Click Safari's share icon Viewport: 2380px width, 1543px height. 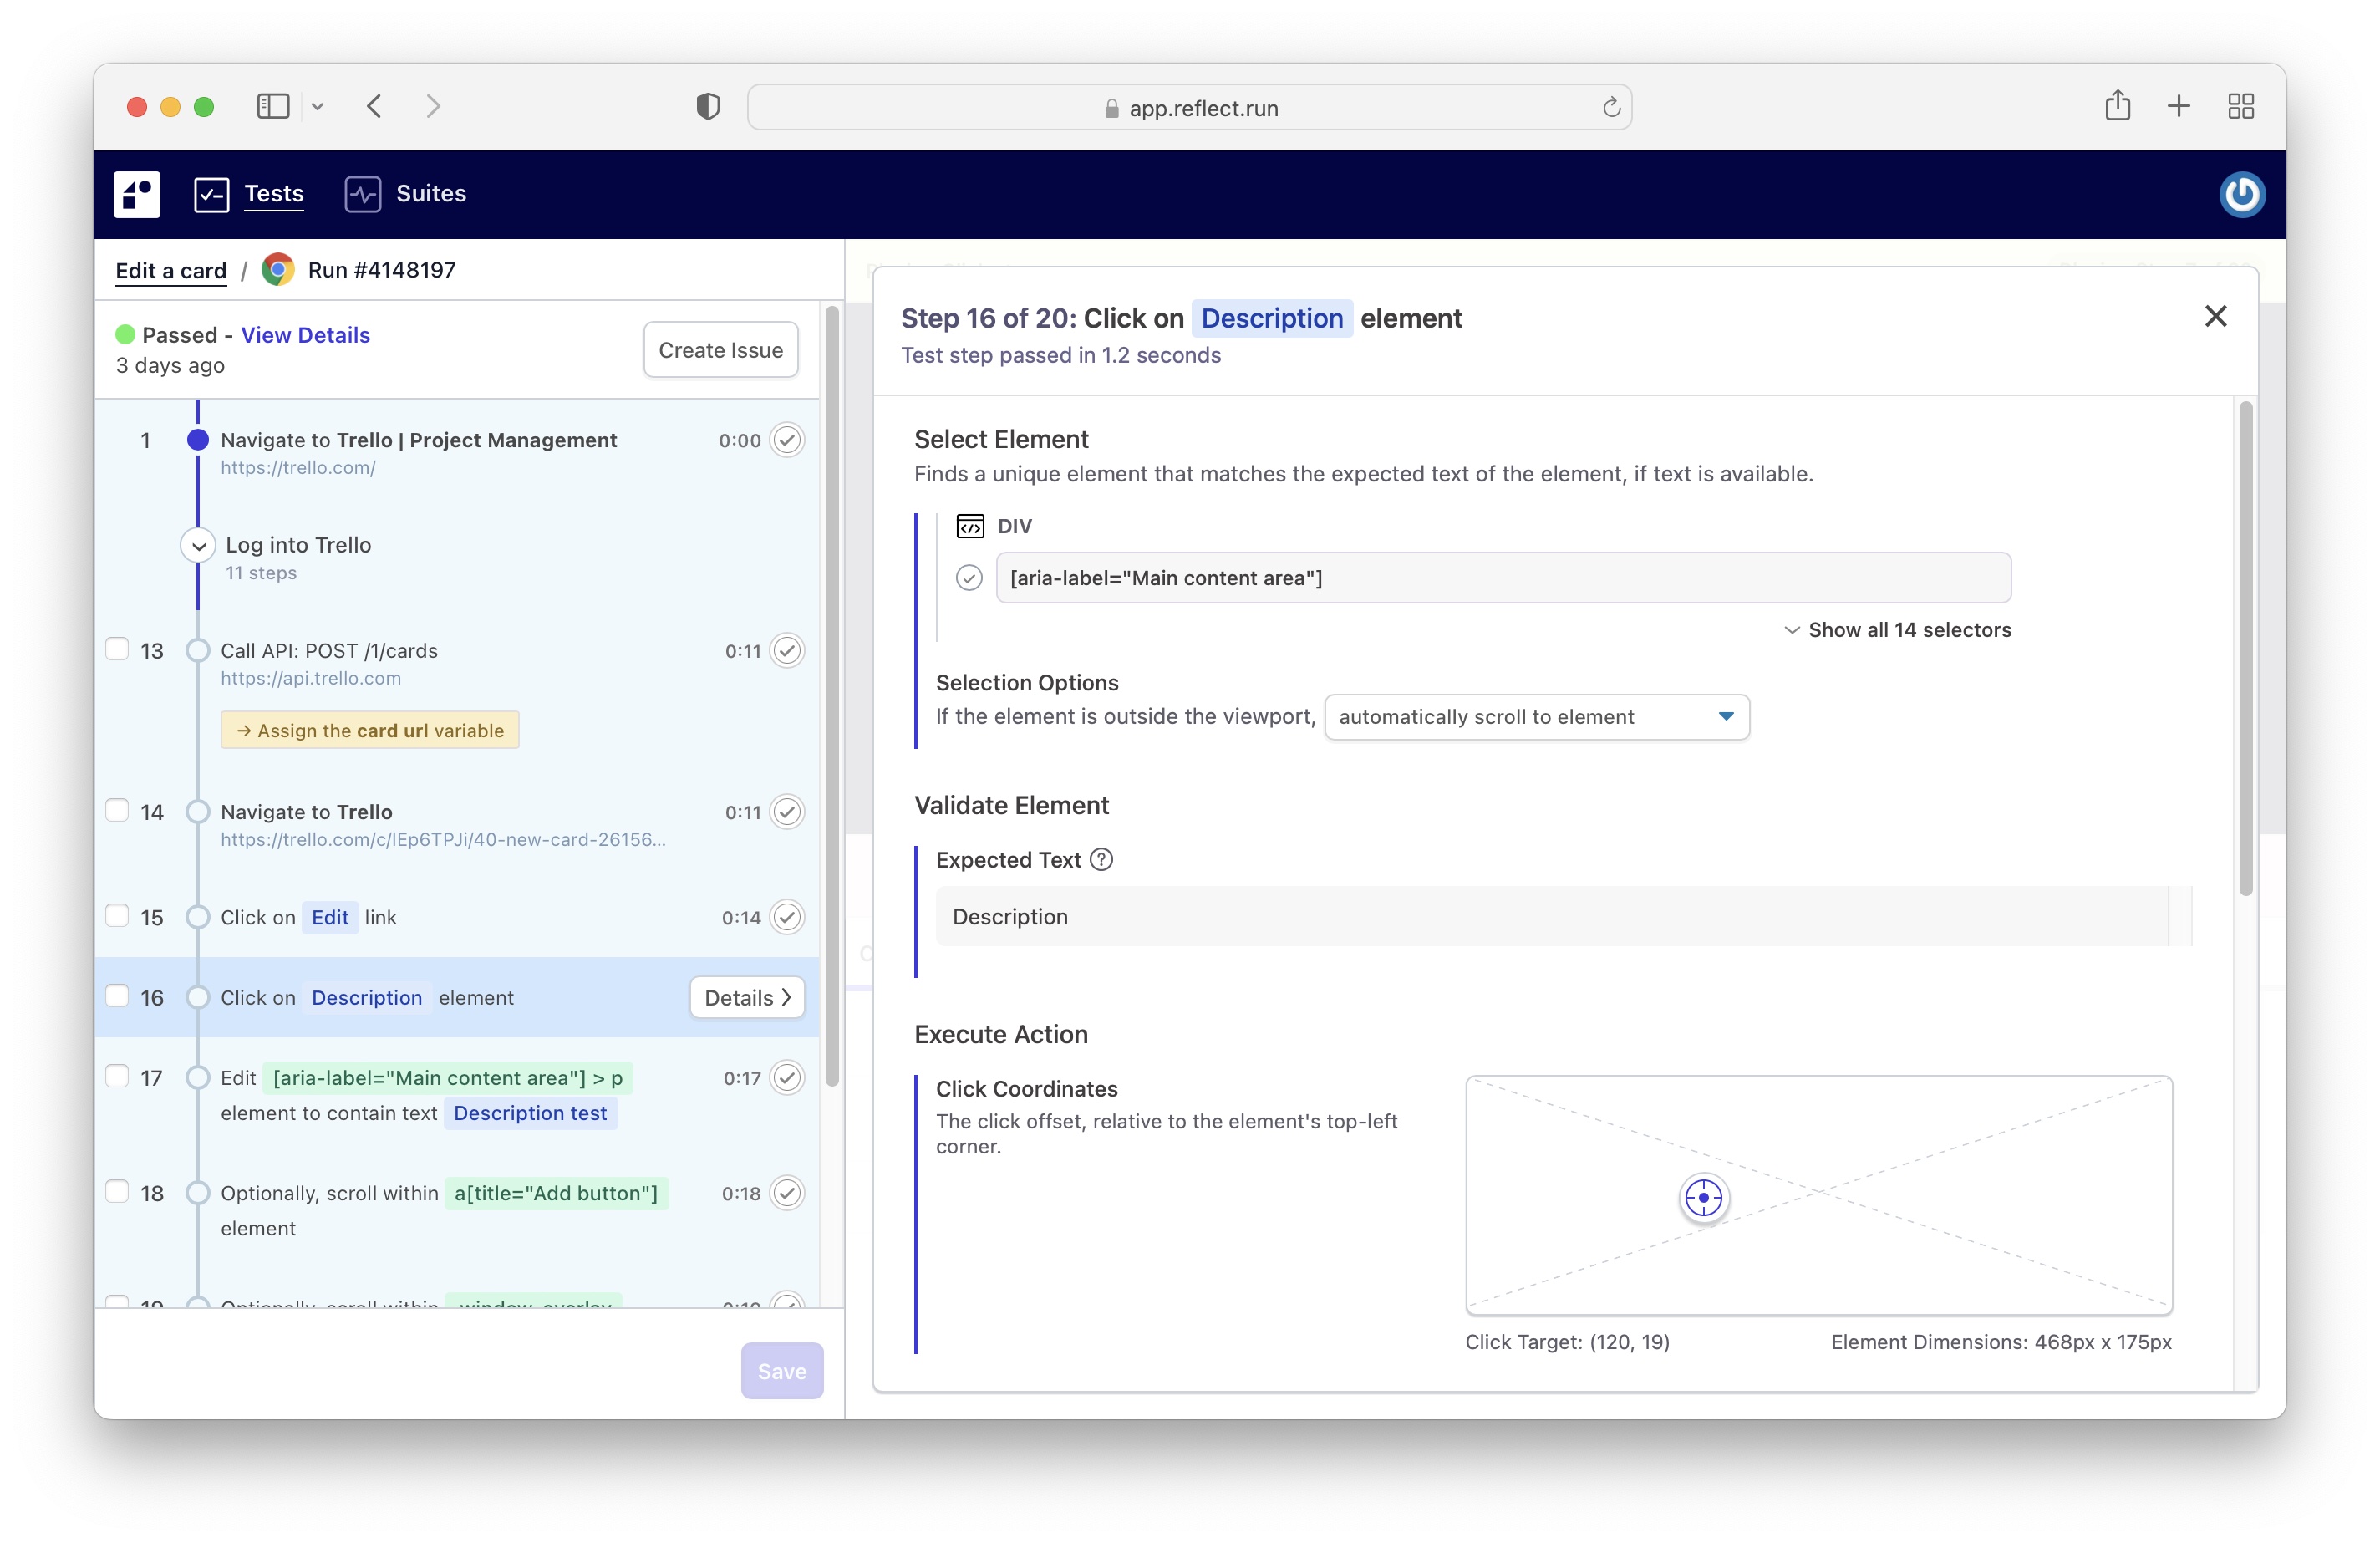(2117, 106)
